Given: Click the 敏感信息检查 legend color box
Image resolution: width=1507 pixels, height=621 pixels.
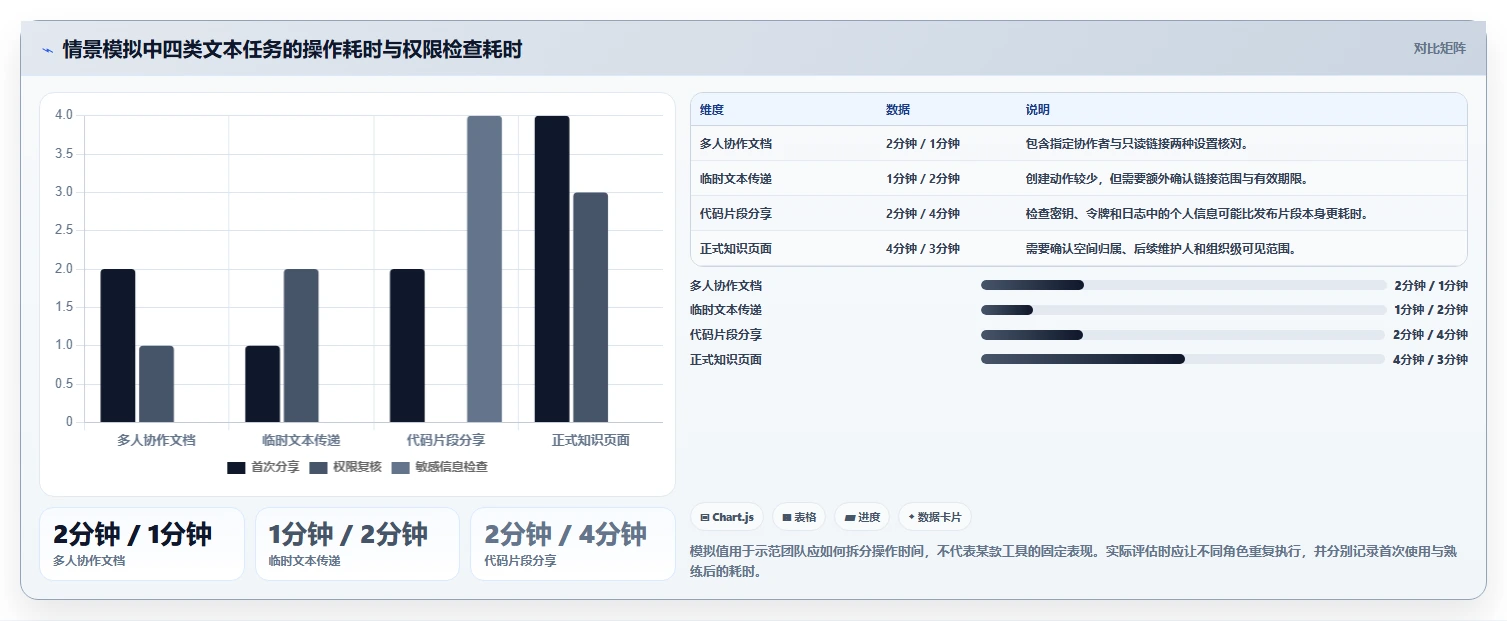Looking at the screenshot, I should 400,467.
